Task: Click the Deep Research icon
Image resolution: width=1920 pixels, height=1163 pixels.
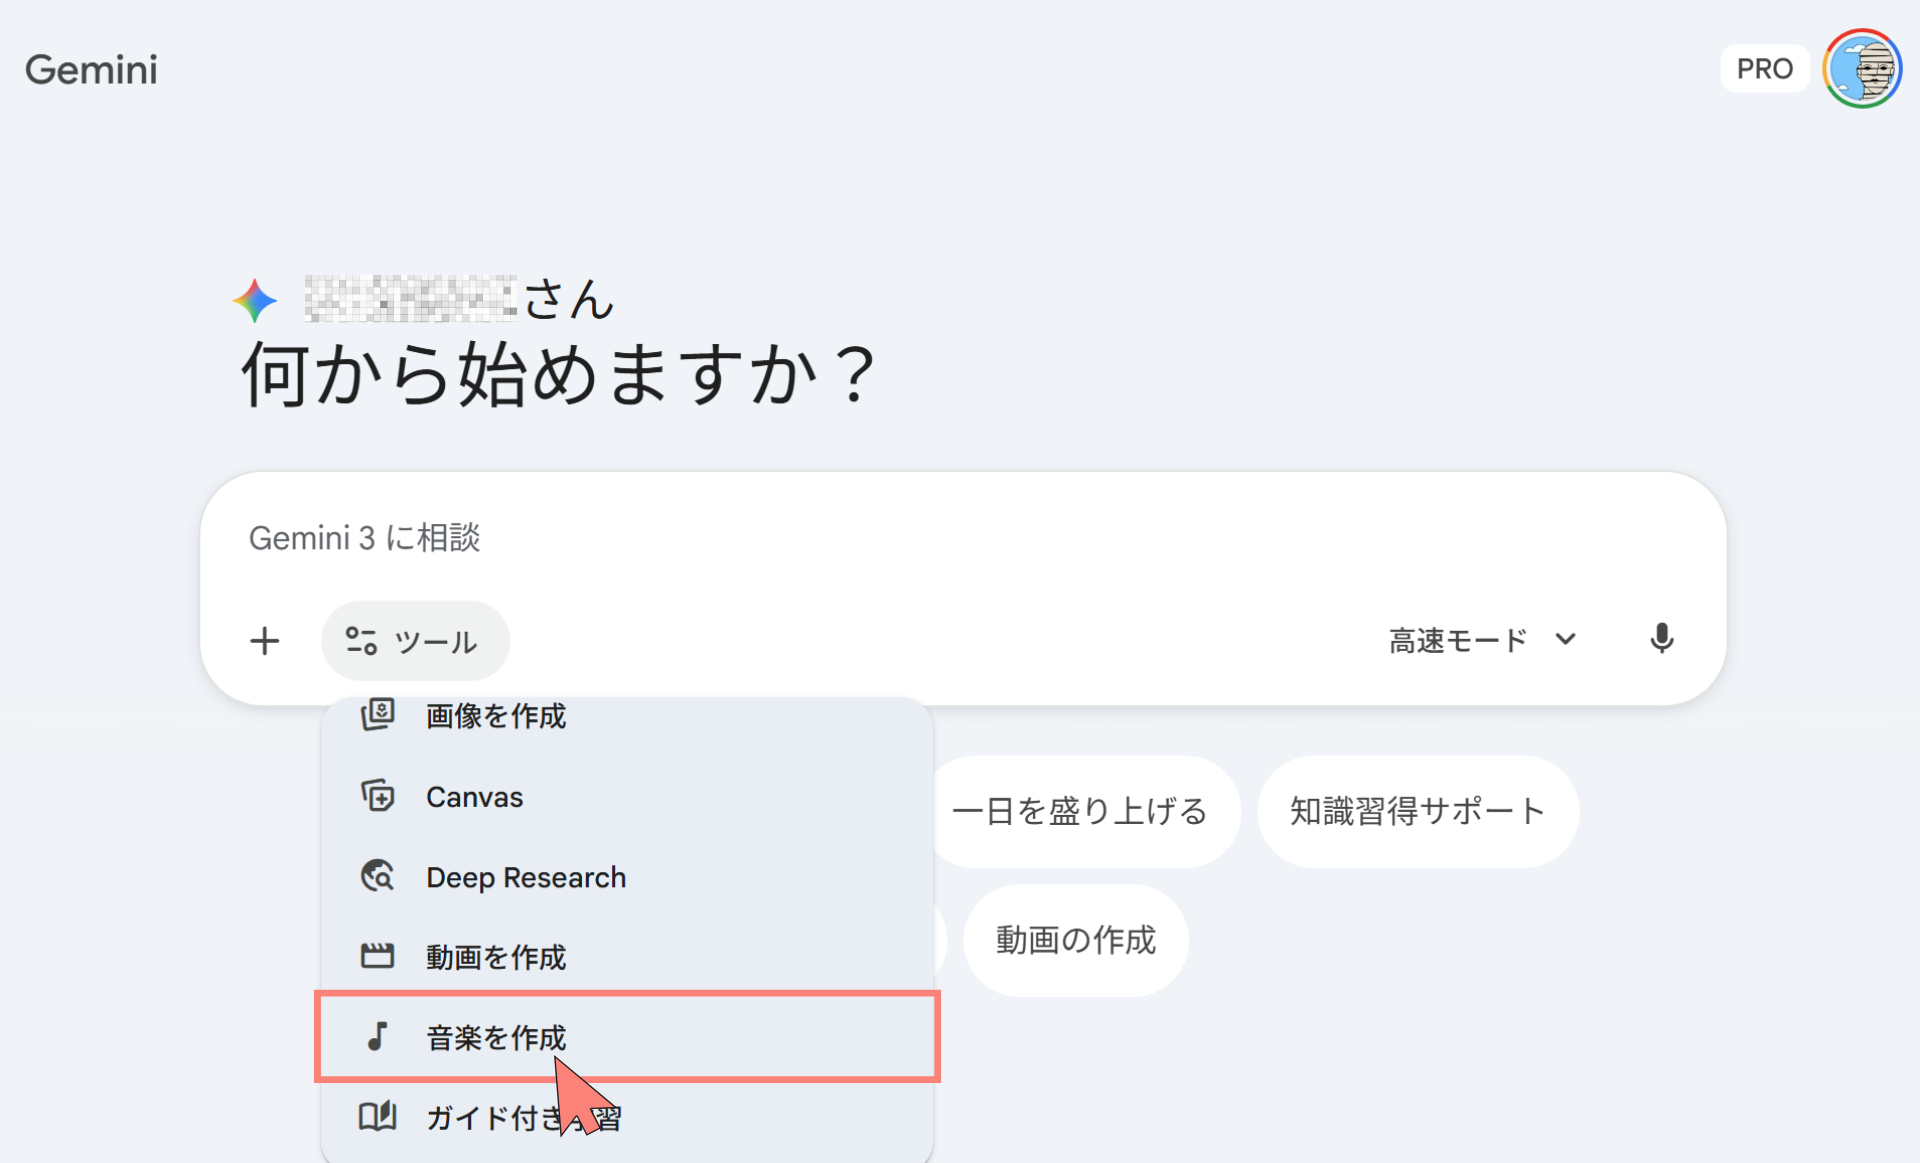Action: point(377,876)
